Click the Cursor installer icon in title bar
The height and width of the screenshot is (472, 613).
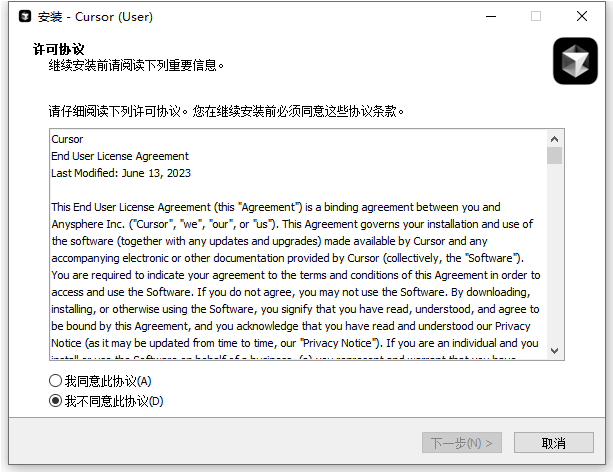pyautogui.click(x=25, y=16)
